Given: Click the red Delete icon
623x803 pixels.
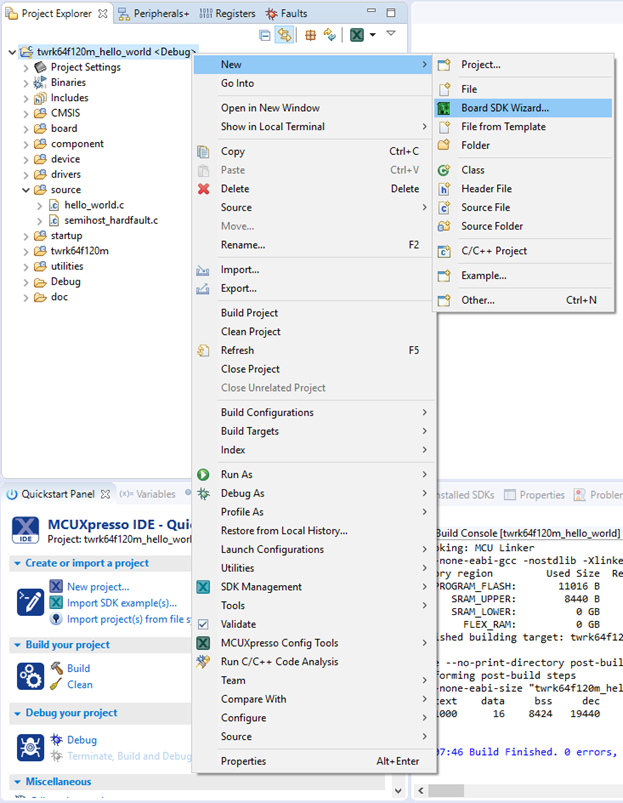Looking at the screenshot, I should click(203, 189).
